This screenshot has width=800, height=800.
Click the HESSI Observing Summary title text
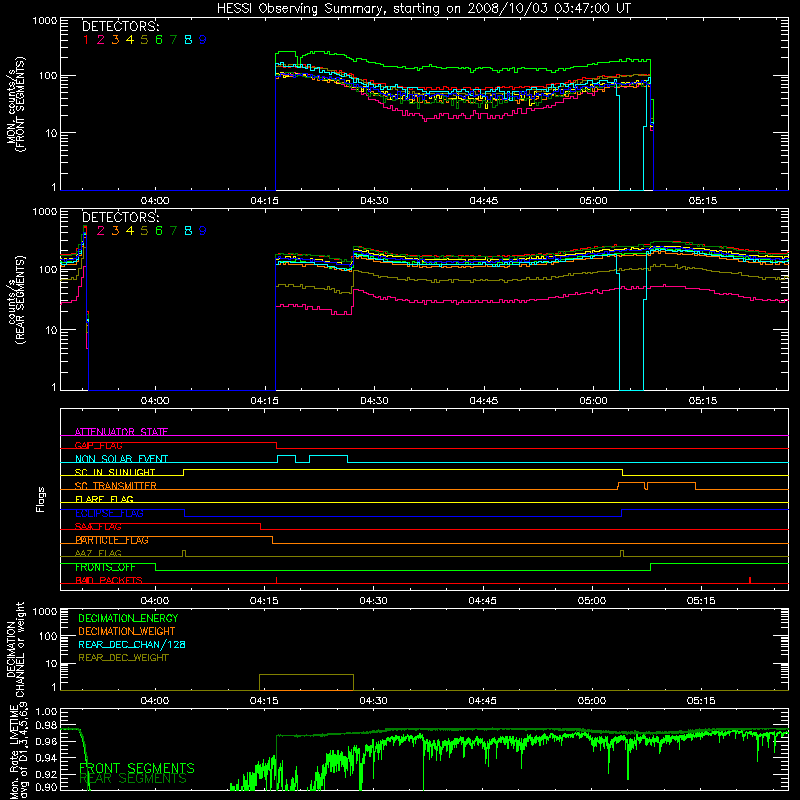(423, 9)
